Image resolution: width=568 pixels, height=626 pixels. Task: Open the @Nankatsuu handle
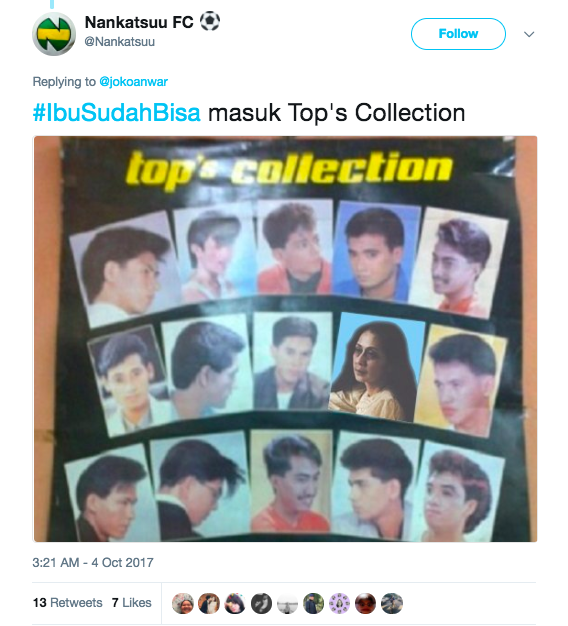(120, 42)
